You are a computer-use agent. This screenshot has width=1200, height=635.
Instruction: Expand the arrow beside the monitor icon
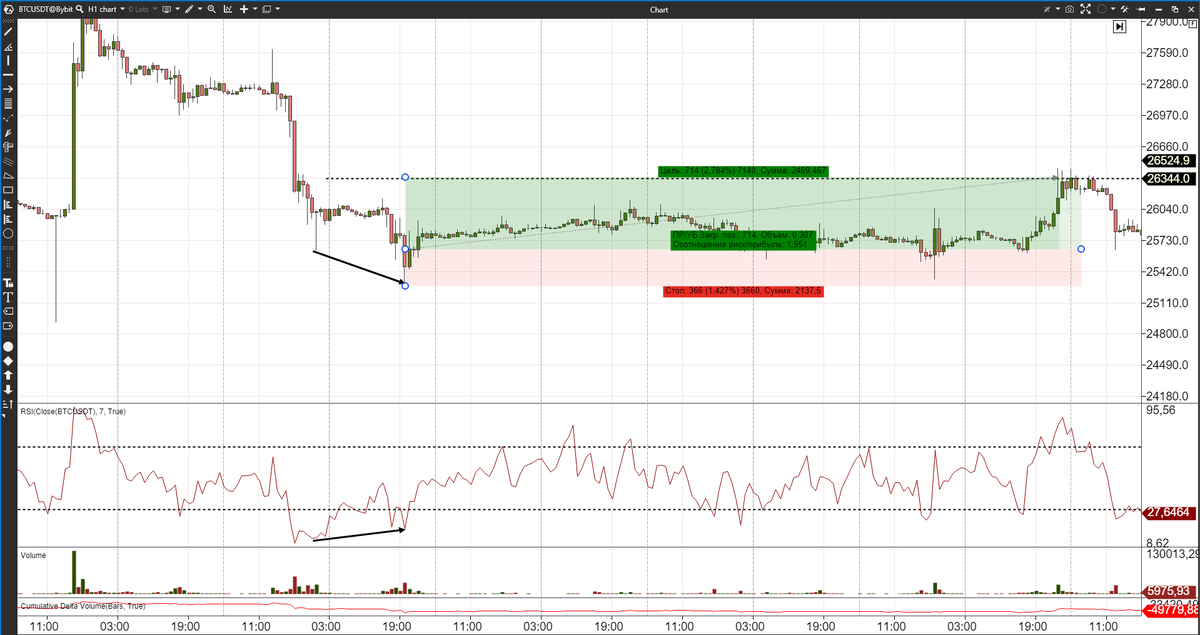[178, 9]
